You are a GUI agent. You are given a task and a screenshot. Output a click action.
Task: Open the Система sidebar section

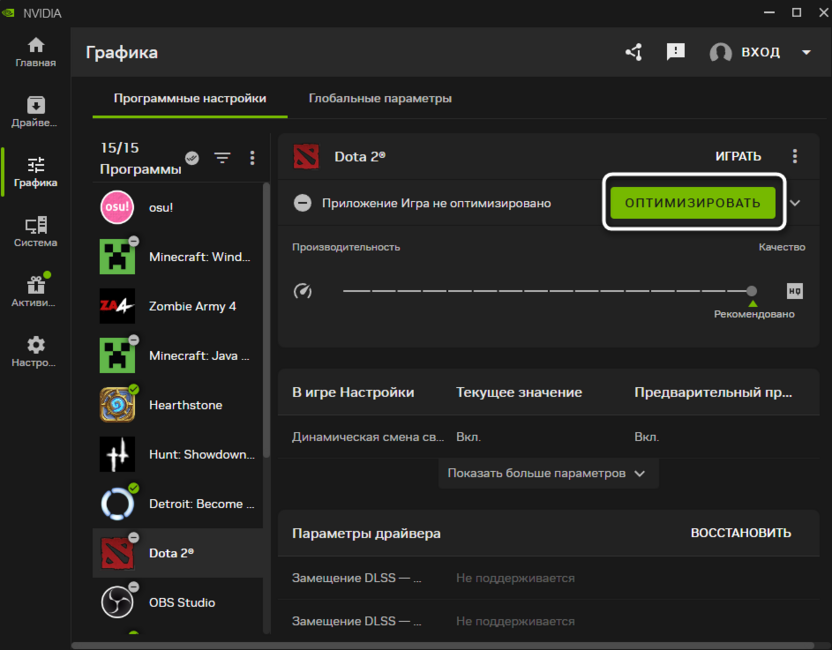(36, 232)
